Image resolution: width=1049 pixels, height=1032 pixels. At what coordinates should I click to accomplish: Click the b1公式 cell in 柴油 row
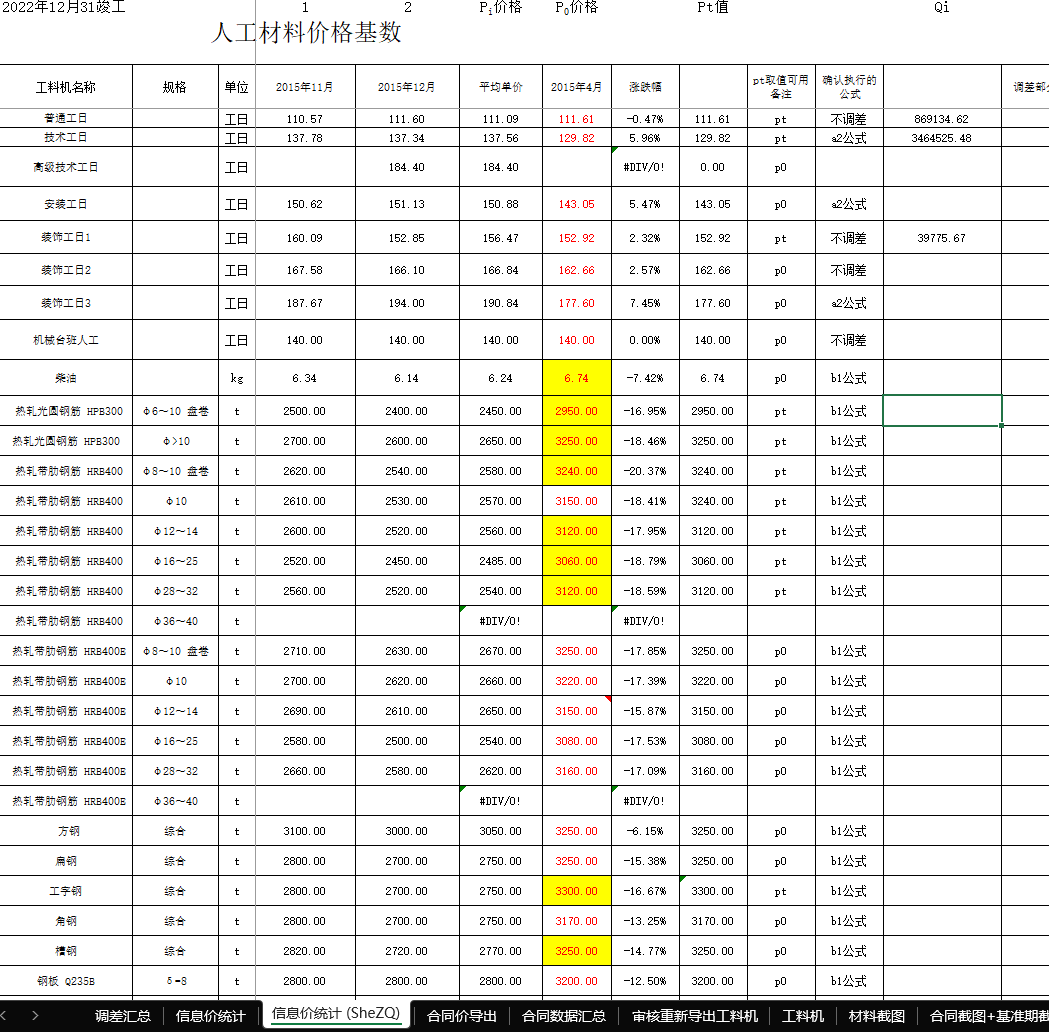pyautogui.click(x=849, y=378)
